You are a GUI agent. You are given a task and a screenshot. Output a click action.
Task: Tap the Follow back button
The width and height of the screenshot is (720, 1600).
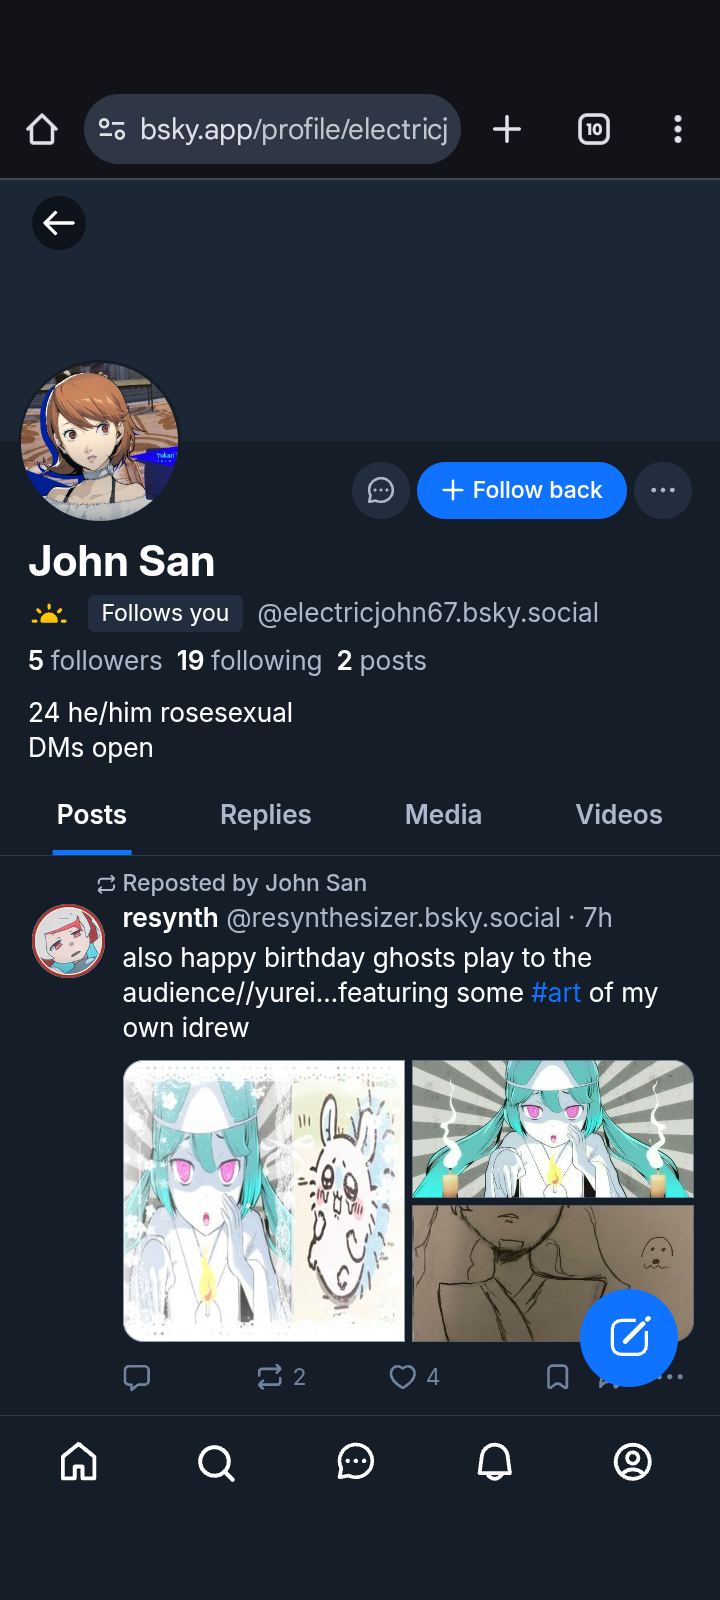(x=522, y=490)
